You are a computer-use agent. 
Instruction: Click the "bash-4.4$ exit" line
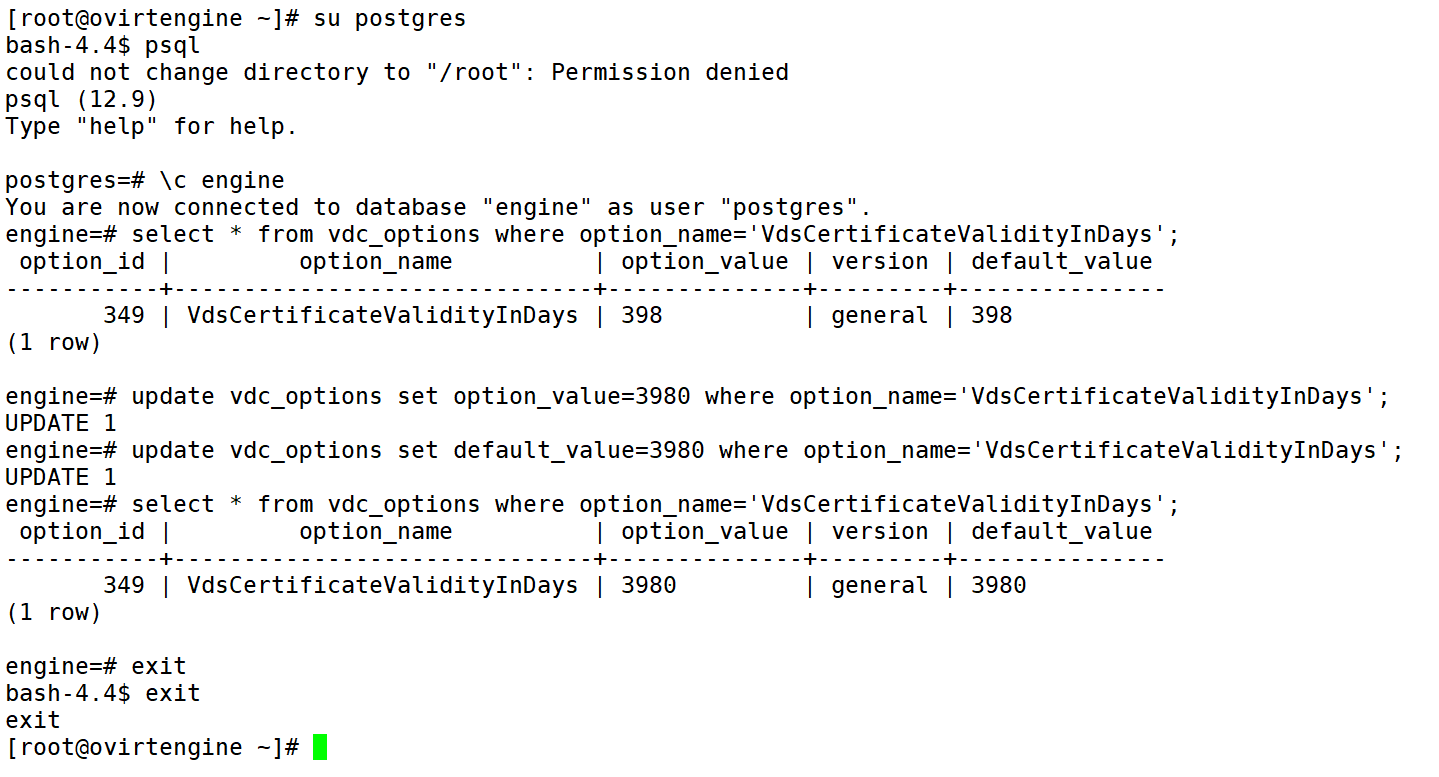click(x=103, y=693)
